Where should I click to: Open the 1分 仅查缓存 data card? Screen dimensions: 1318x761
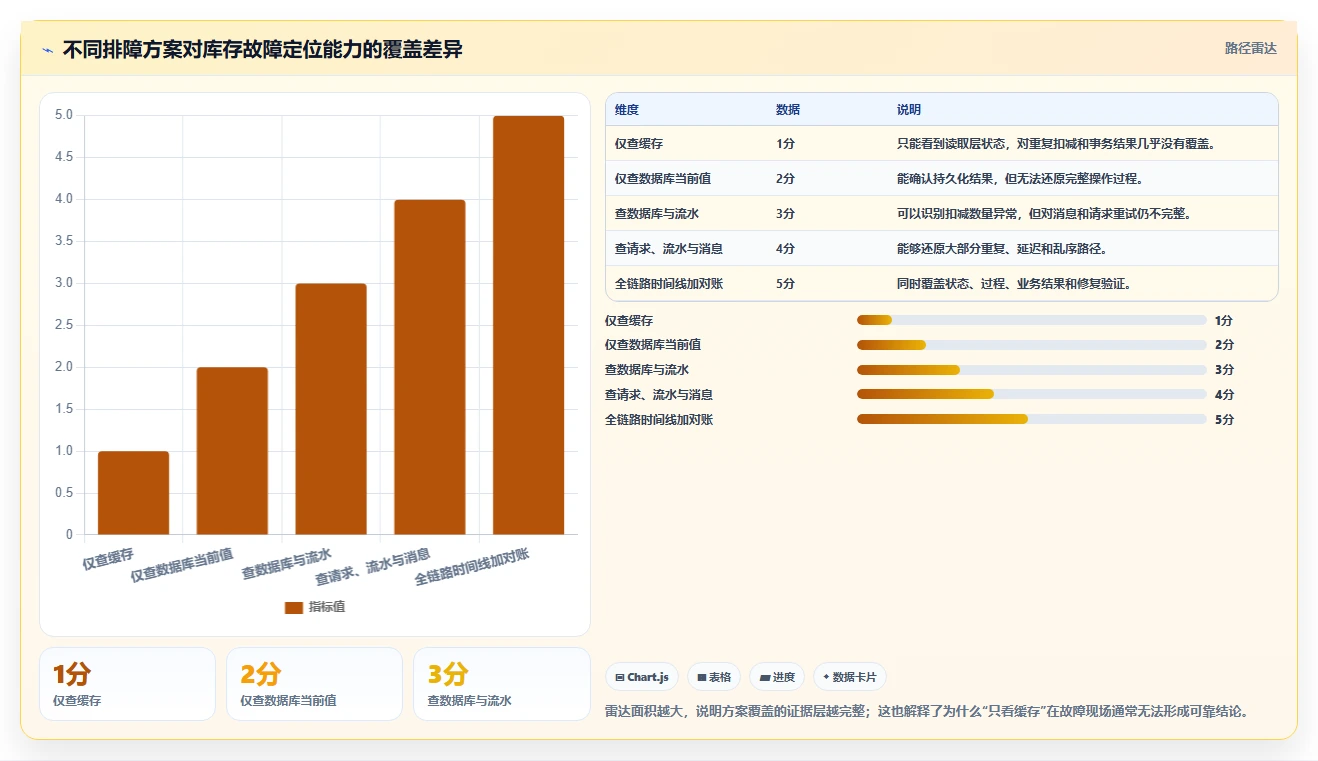pos(127,684)
